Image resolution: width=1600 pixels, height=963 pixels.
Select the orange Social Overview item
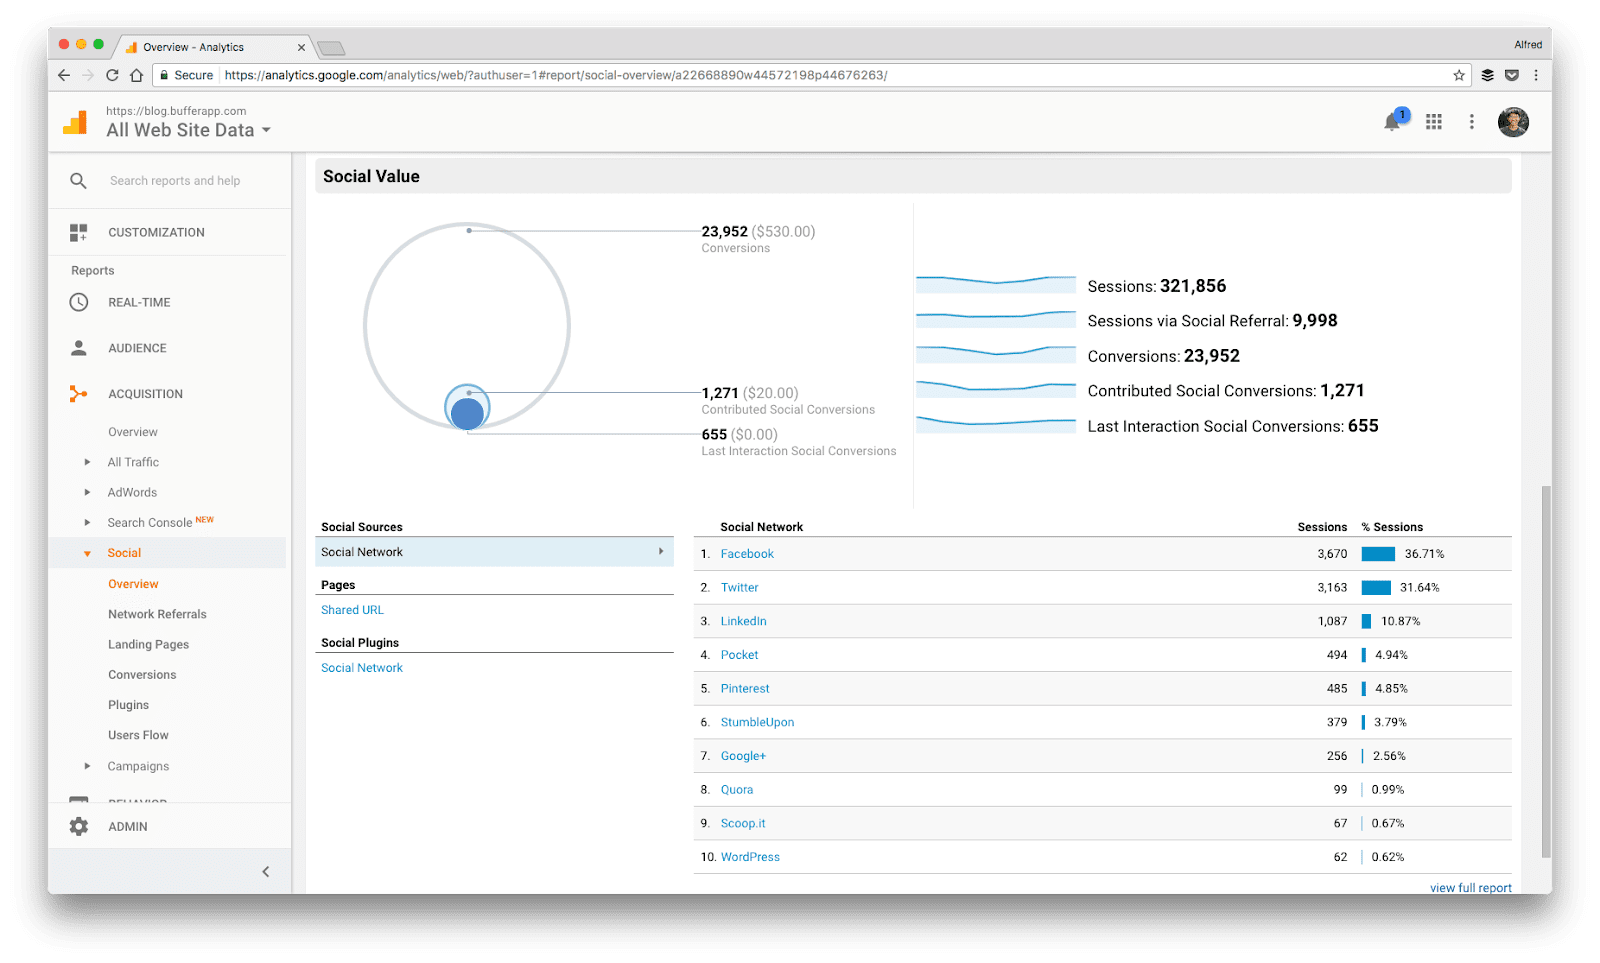coord(133,584)
